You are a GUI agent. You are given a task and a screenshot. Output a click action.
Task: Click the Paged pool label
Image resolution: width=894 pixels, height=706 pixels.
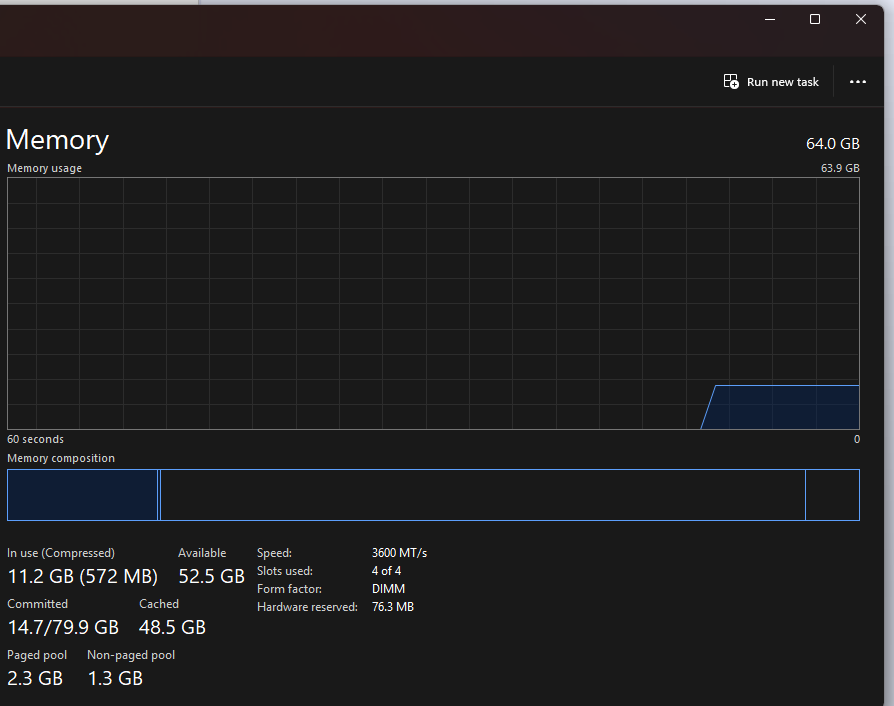point(37,655)
